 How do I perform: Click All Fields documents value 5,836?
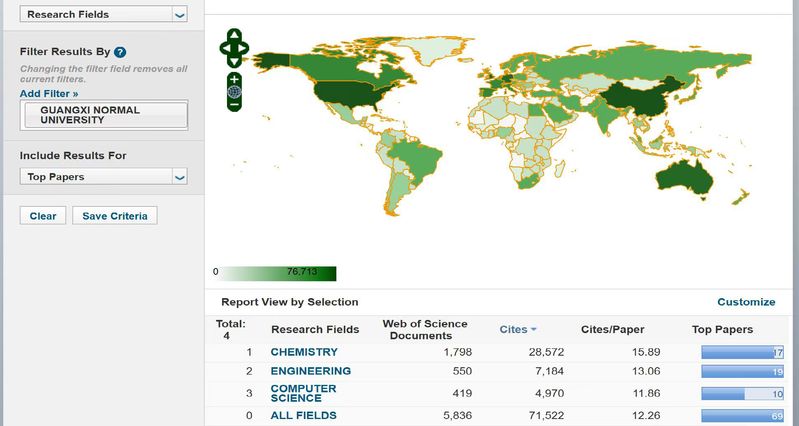458,415
